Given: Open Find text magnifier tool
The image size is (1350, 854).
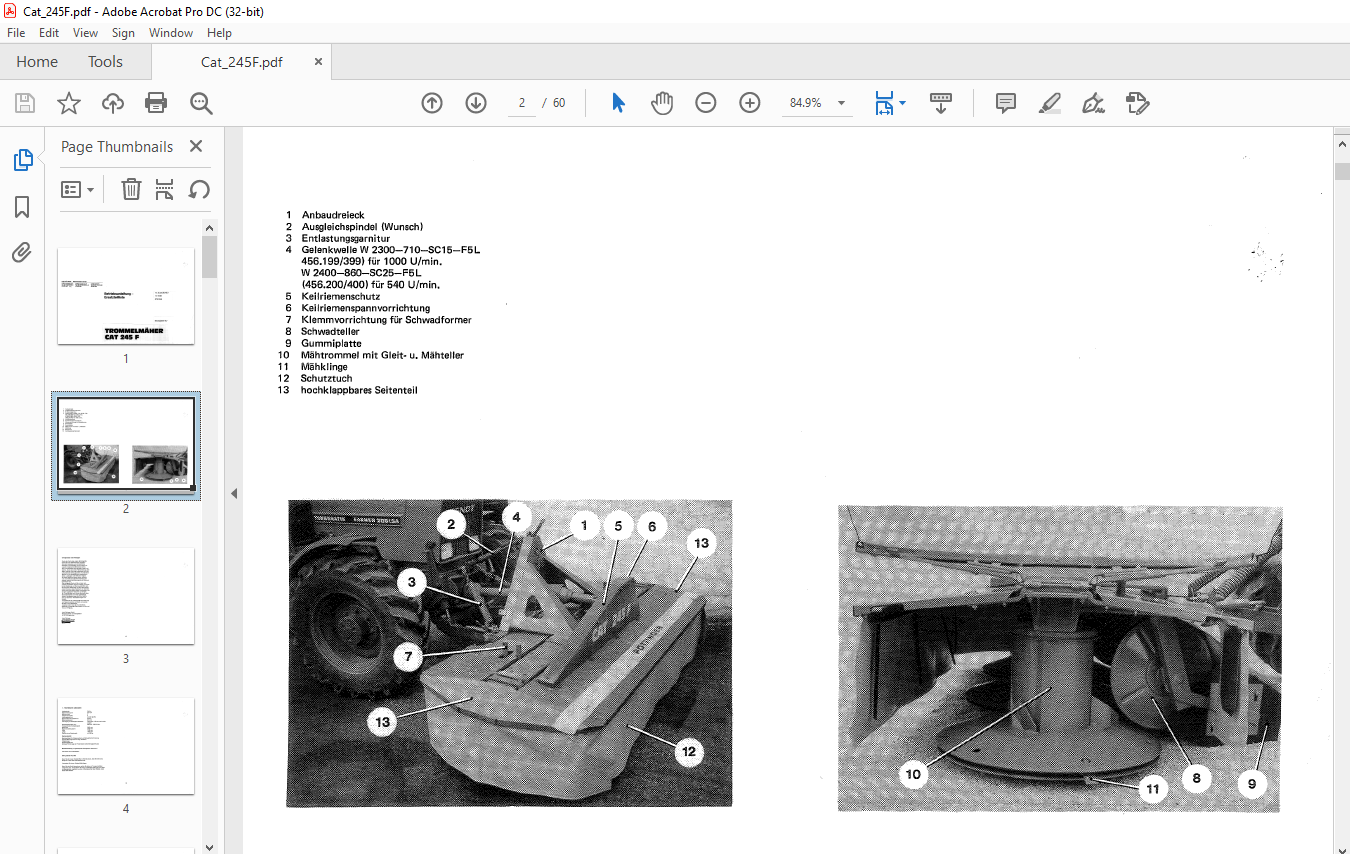Looking at the screenshot, I should [x=201, y=103].
